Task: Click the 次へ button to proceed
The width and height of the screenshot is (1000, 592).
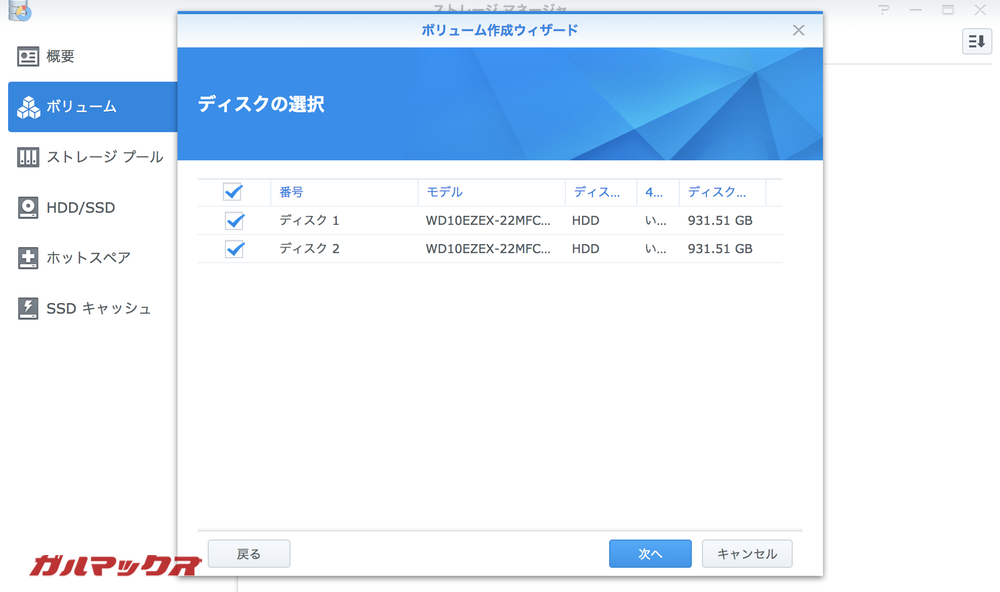Action: [650, 553]
